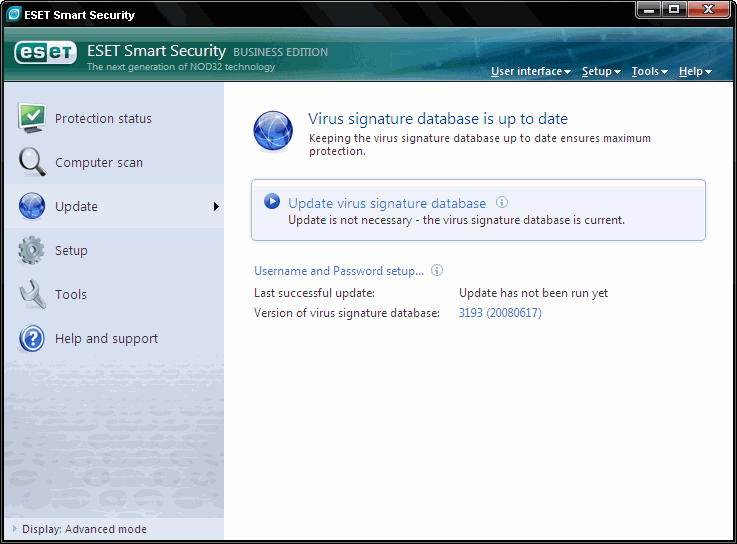737x544 pixels.
Task: Click 'Version of virus signature database:' label
Action: 347,313
